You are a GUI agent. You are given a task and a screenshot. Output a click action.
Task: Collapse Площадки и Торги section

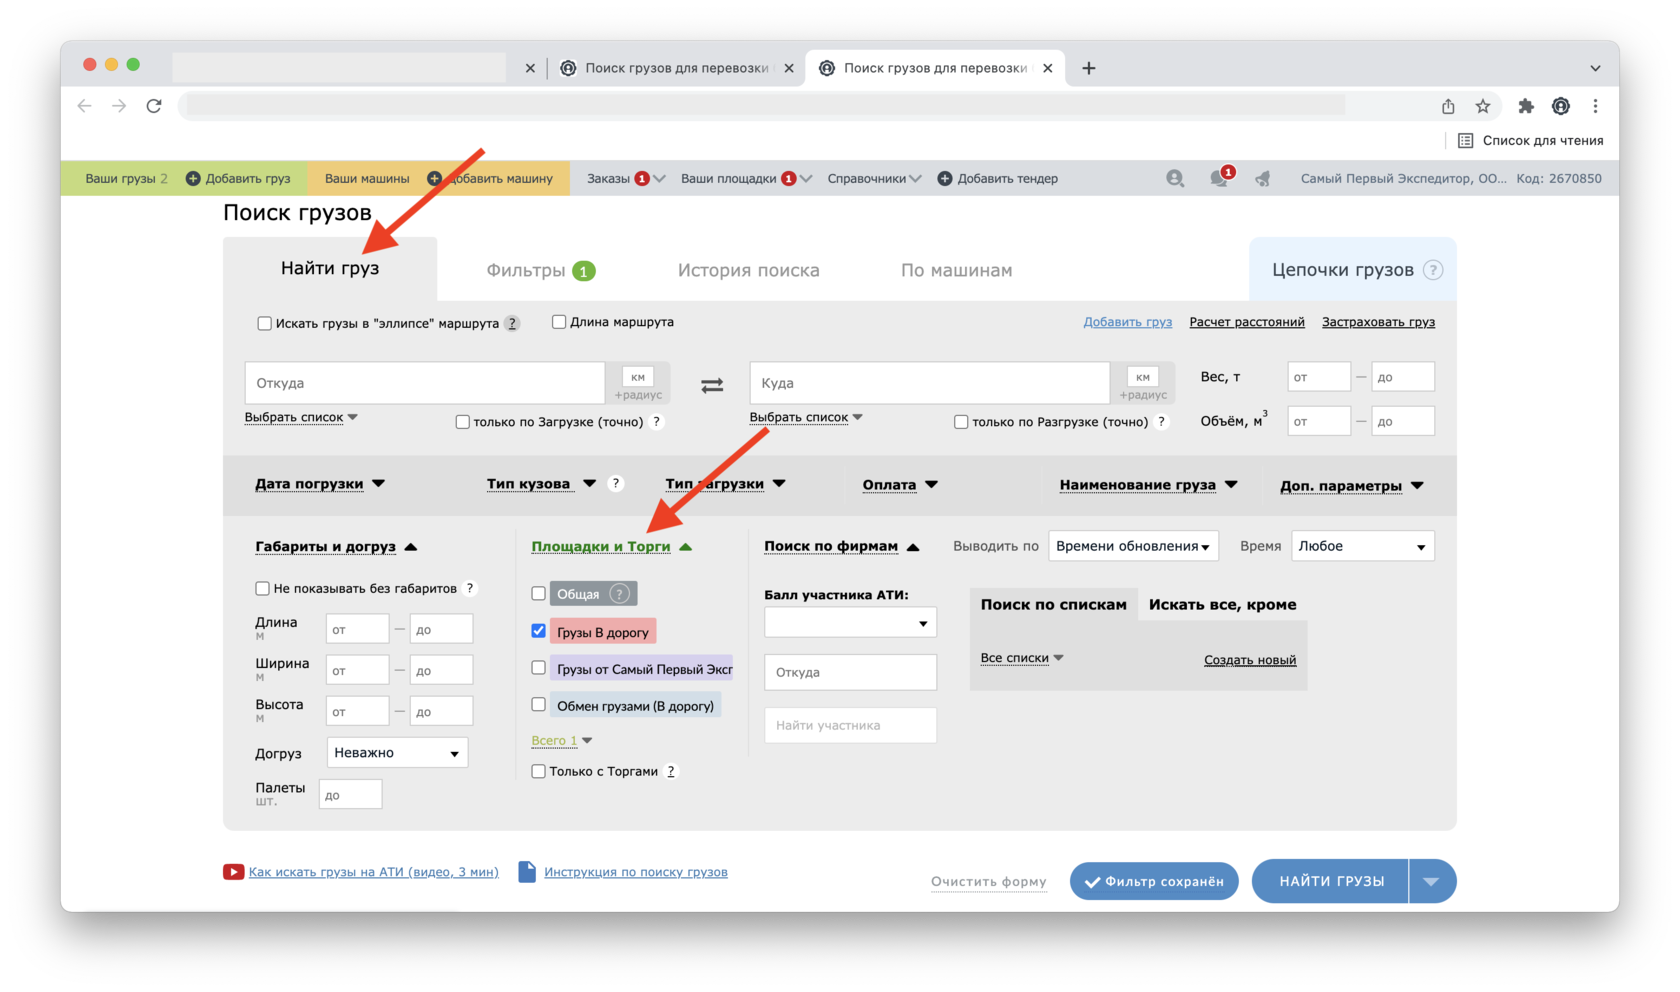tap(611, 546)
